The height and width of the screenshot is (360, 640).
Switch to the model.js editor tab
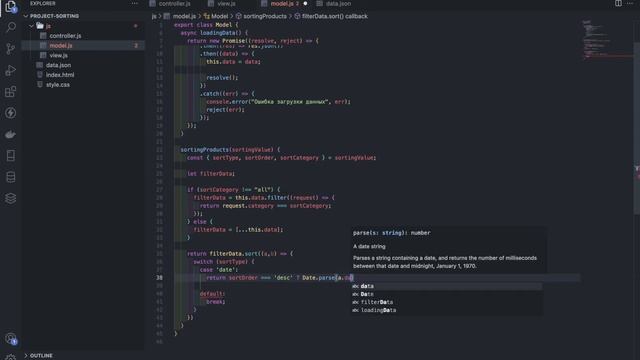coord(282,4)
